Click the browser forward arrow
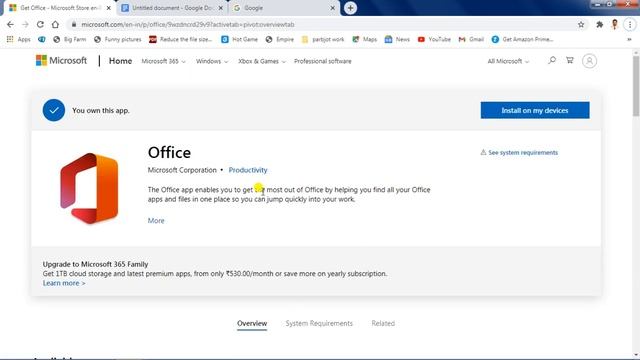640x360 pixels. click(x=25, y=24)
